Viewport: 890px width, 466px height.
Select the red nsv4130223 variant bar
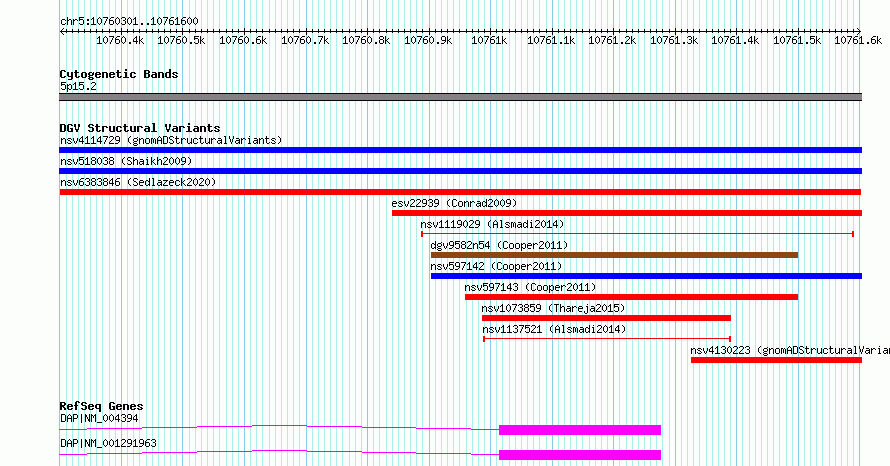click(776, 360)
